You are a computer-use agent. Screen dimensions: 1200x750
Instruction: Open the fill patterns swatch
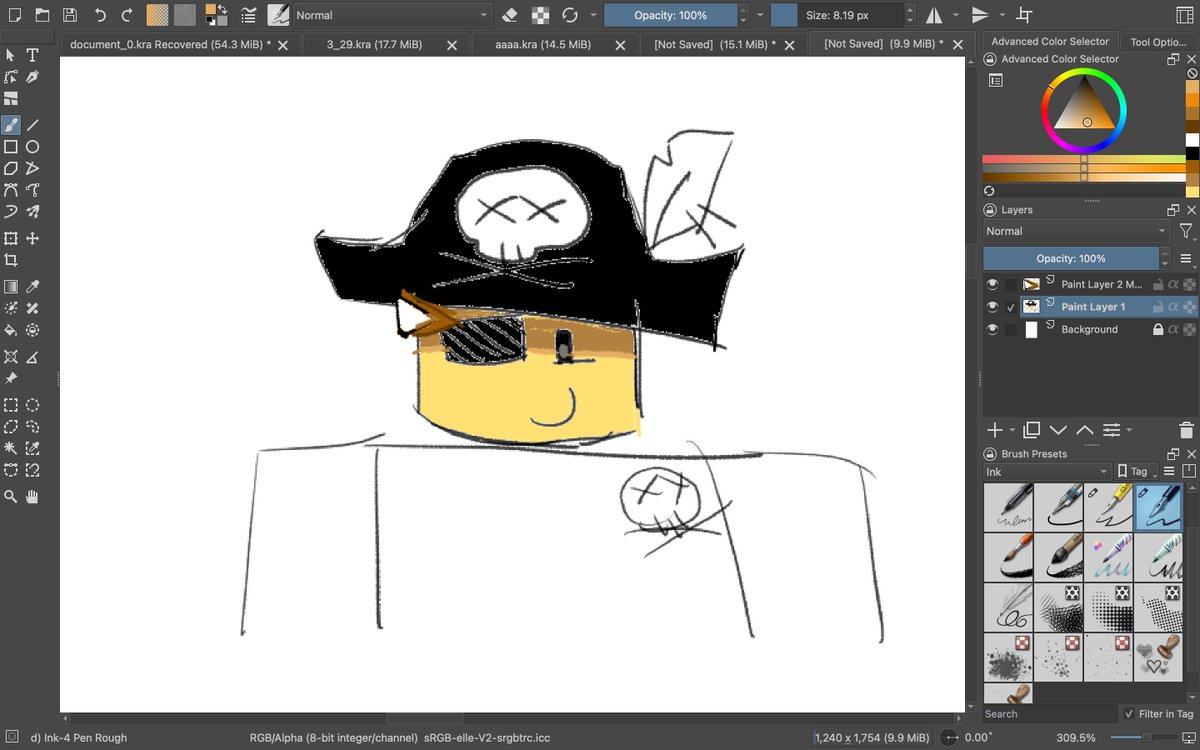pyautogui.click(x=185, y=15)
